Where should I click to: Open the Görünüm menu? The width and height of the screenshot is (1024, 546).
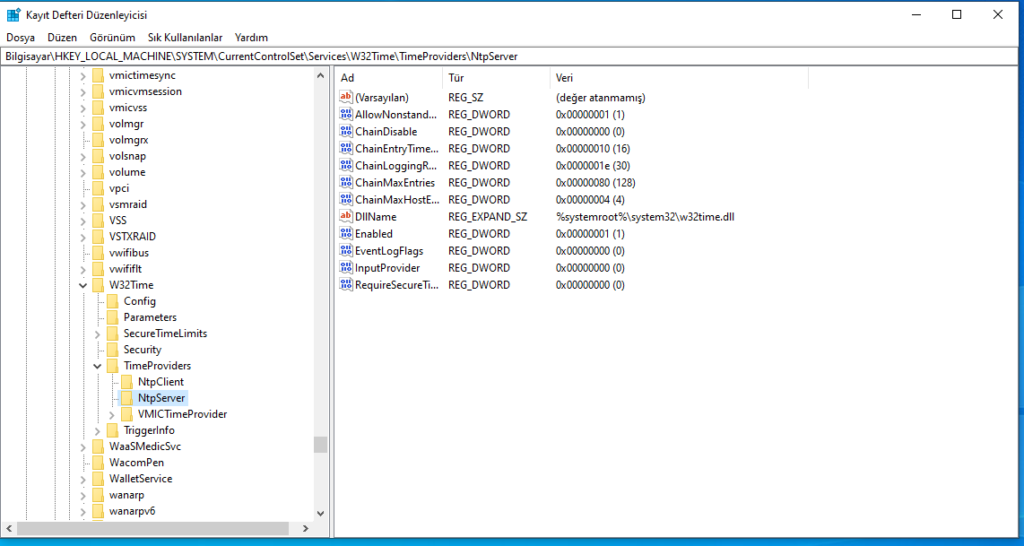112,37
